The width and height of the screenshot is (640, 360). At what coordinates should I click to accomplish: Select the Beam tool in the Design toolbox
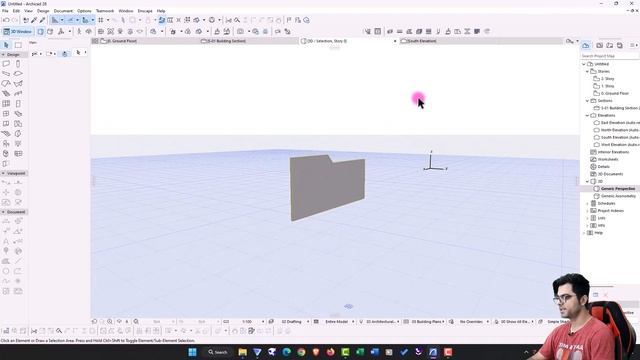6,73
